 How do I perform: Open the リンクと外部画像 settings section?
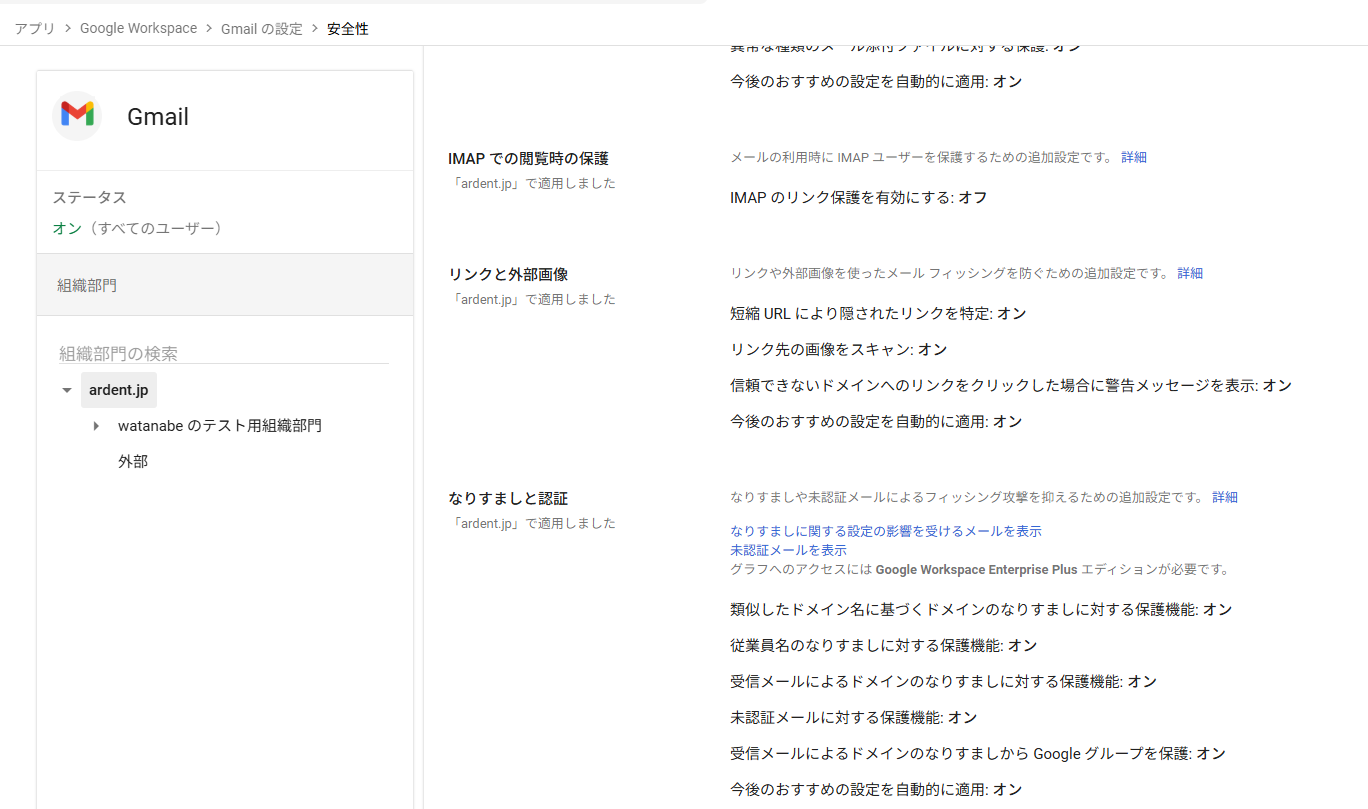tap(508, 274)
